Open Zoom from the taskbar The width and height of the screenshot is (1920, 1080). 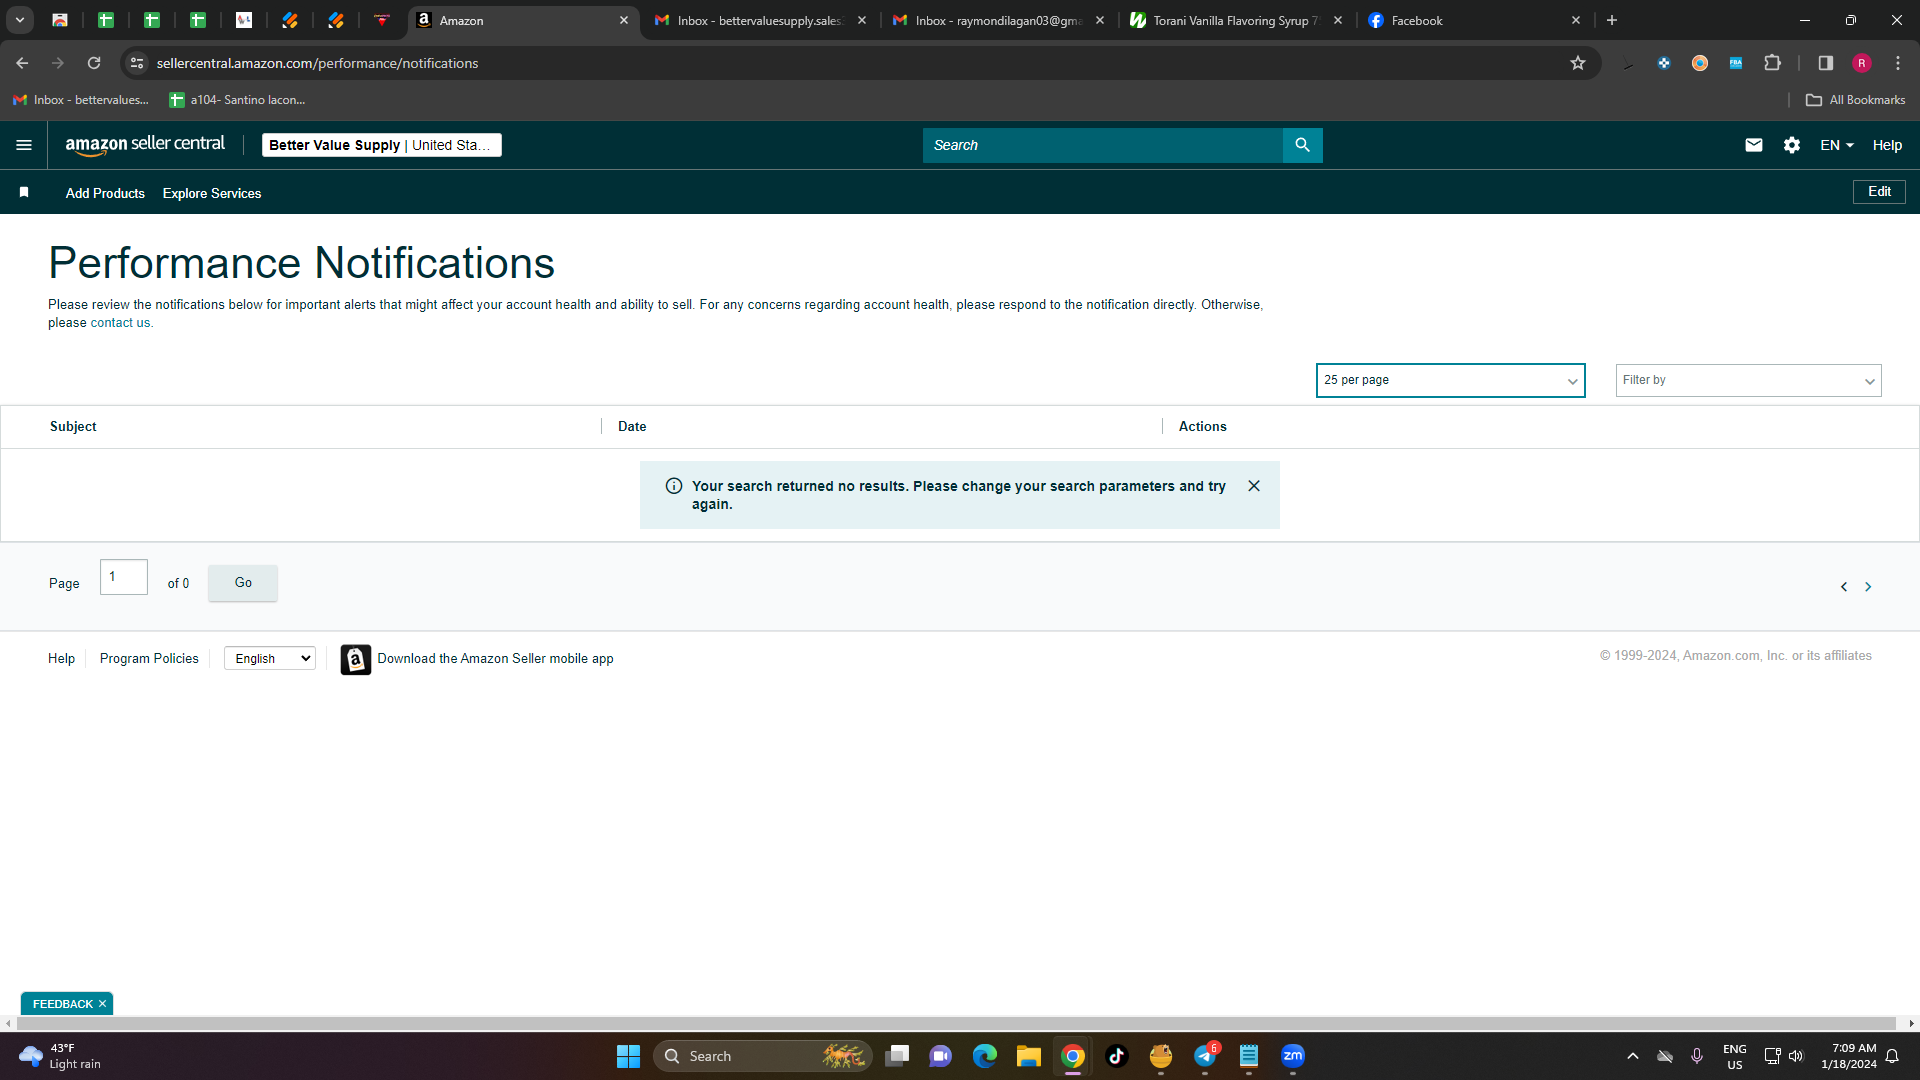coord(1293,1056)
